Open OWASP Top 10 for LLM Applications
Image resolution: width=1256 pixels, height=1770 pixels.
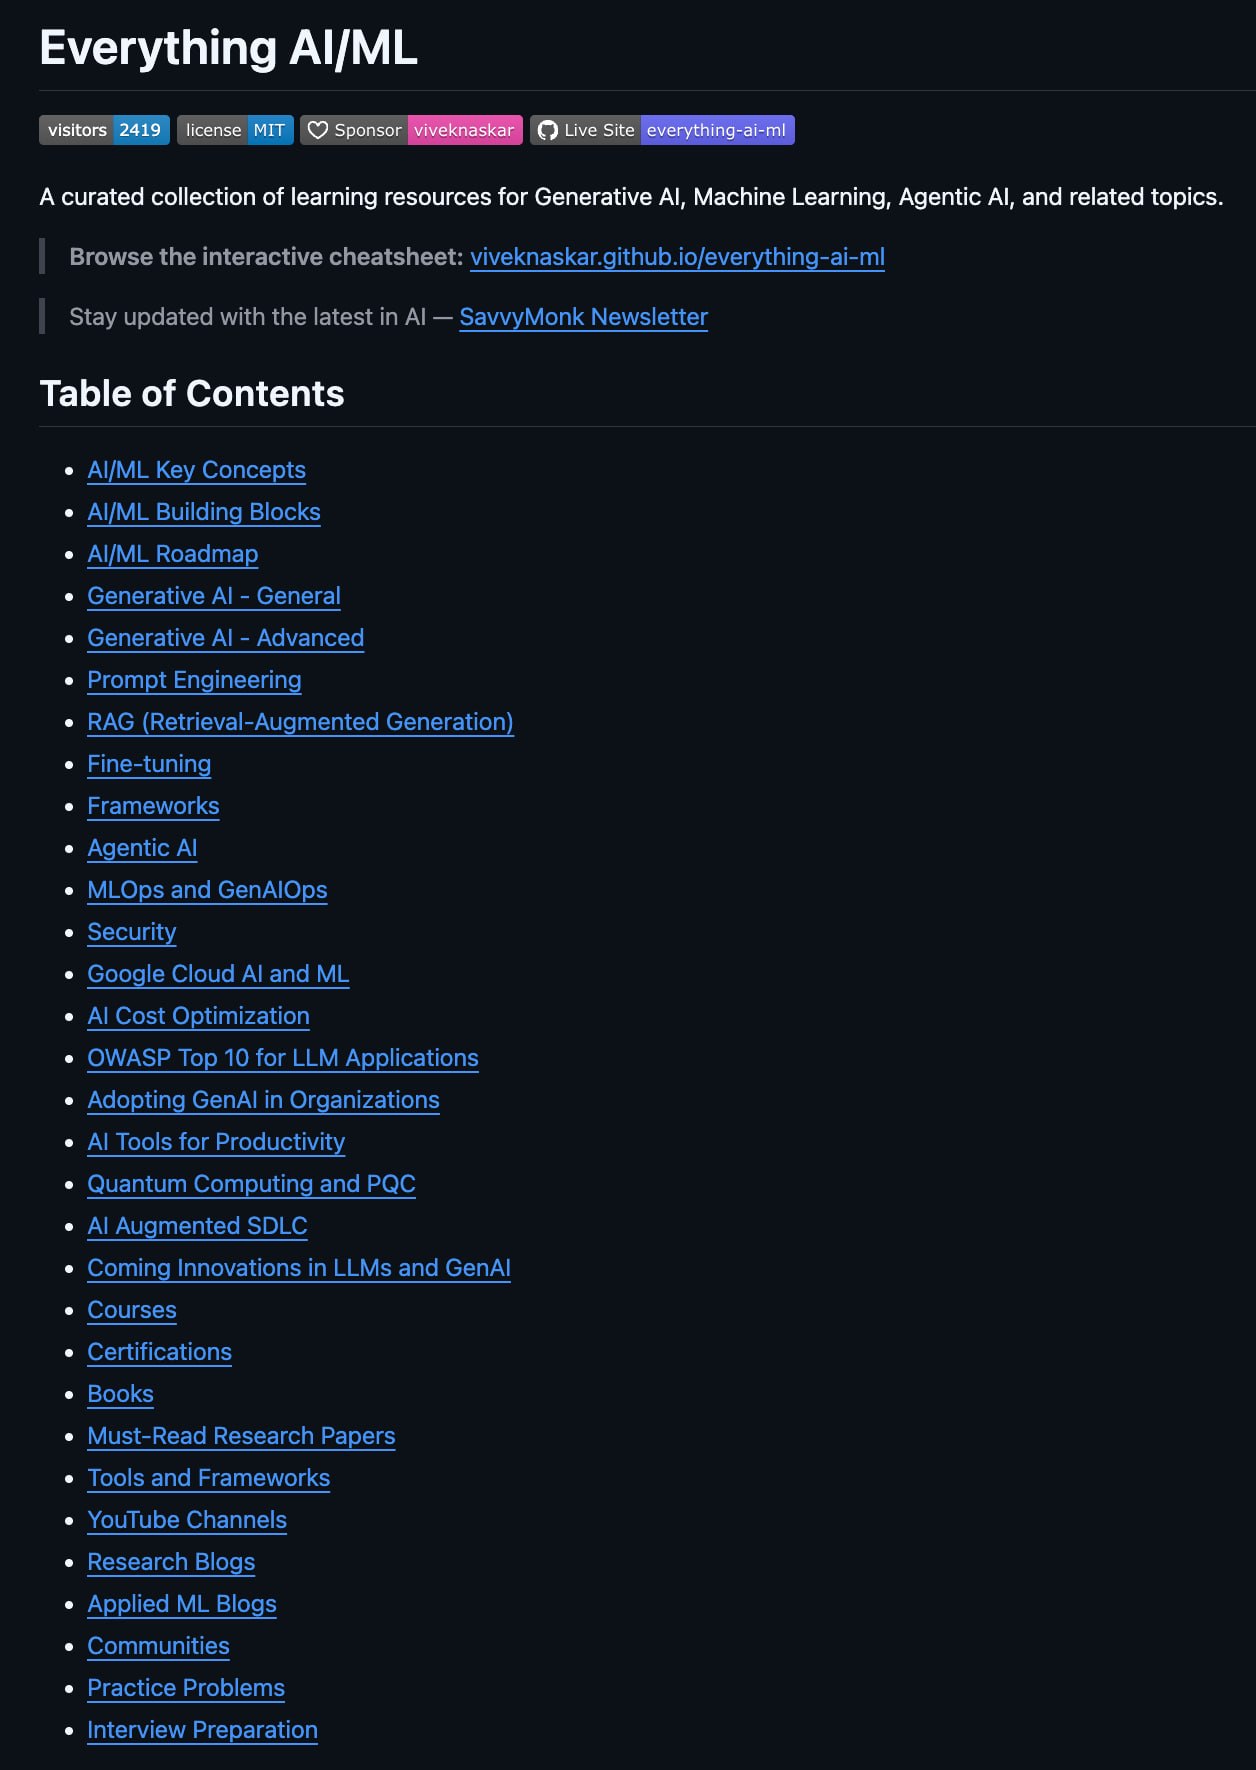click(x=283, y=1058)
